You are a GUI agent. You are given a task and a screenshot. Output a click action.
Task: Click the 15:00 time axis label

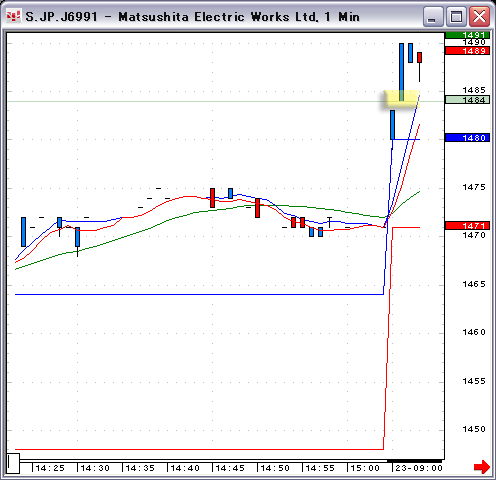point(365,468)
